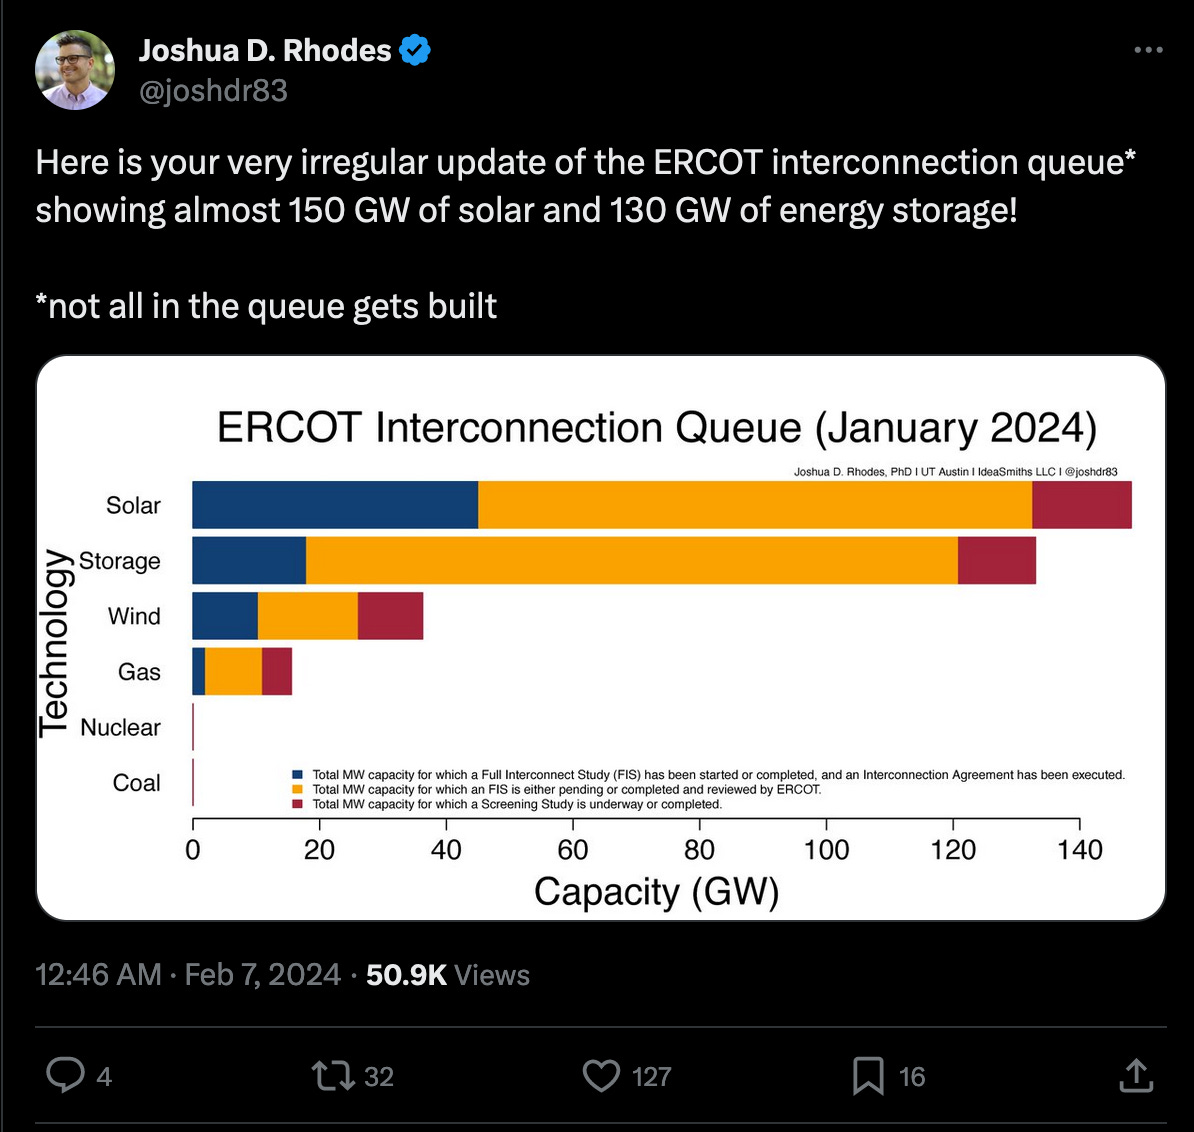Screen dimensions: 1194x1132
Task: Click the blue FIS legend square in the chart
Action: tap(296, 774)
